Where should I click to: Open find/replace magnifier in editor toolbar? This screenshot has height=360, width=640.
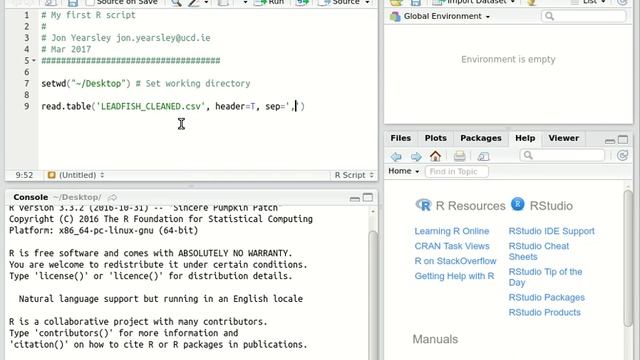[176, 2]
